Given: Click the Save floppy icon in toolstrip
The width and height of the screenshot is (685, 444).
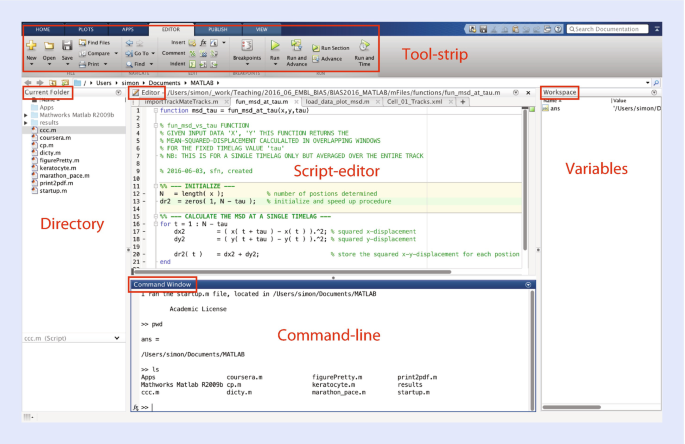Looking at the screenshot, I should (67, 45).
